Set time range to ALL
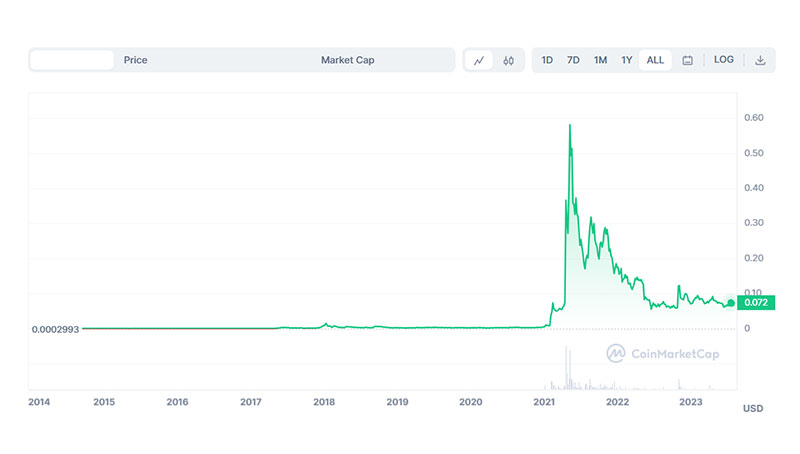Image resolution: width=800 pixels, height=454 pixels. point(655,60)
